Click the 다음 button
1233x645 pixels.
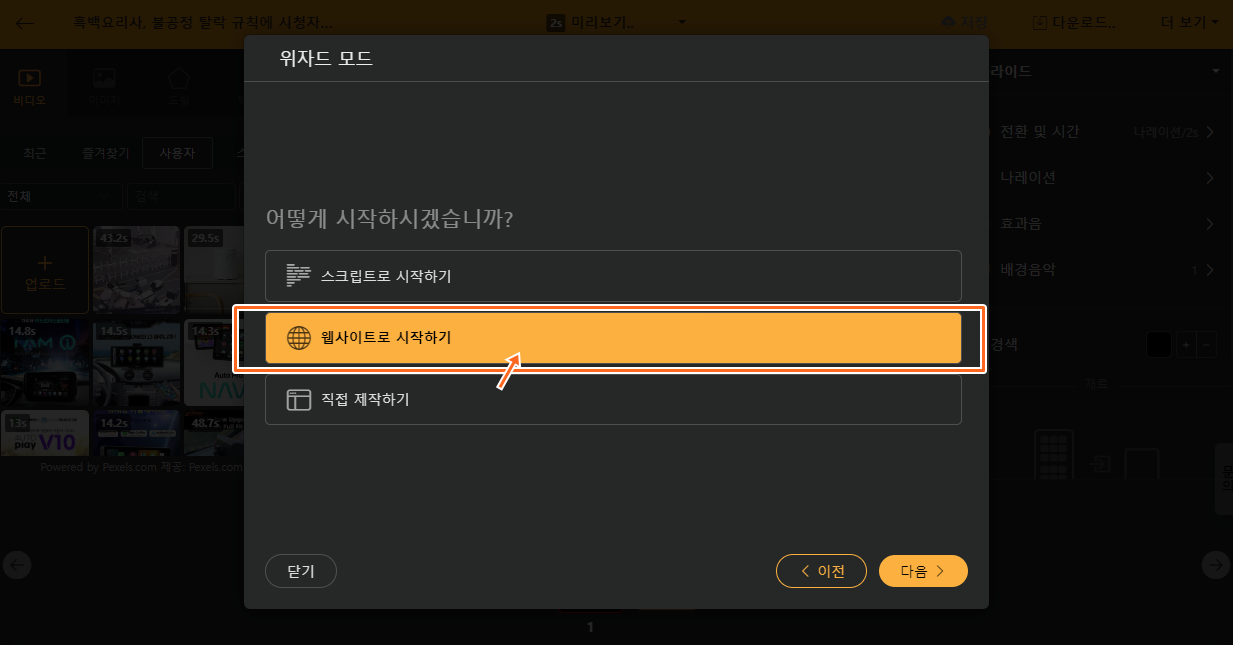(x=923, y=571)
